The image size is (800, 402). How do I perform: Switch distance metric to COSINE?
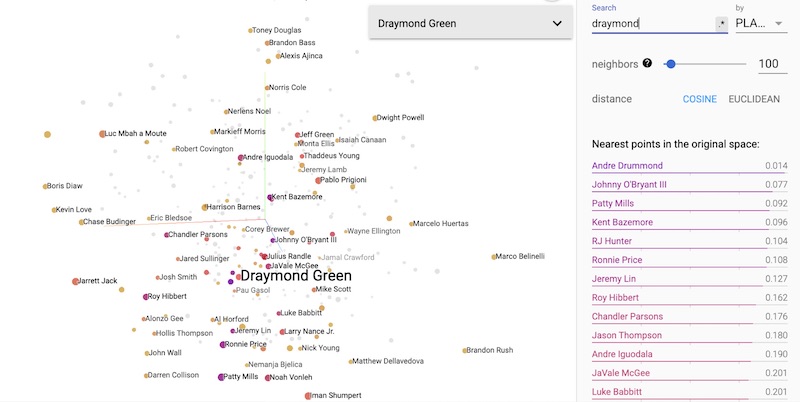700,99
